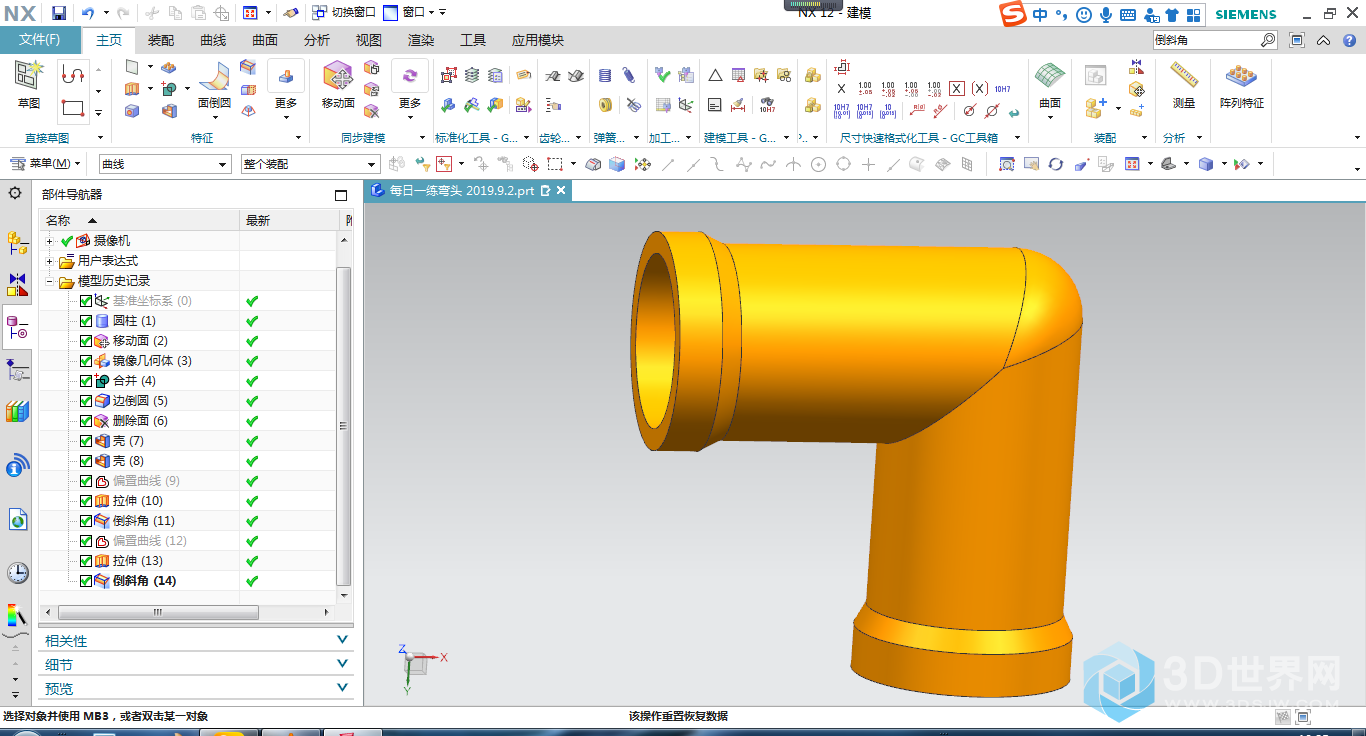This screenshot has width=1366, height=736.
Task: Uncheck the 圆柱 (1) feature checkbox
Action: [86, 321]
